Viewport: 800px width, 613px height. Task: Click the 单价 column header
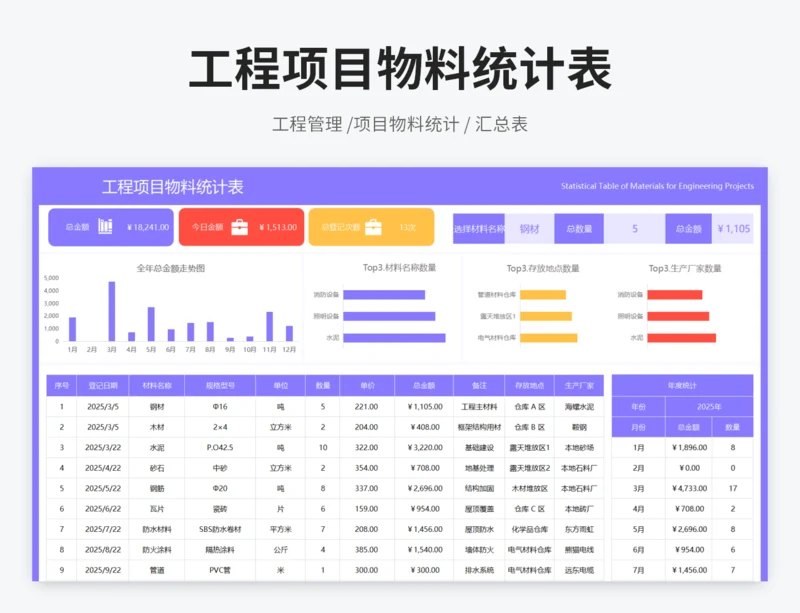point(367,385)
